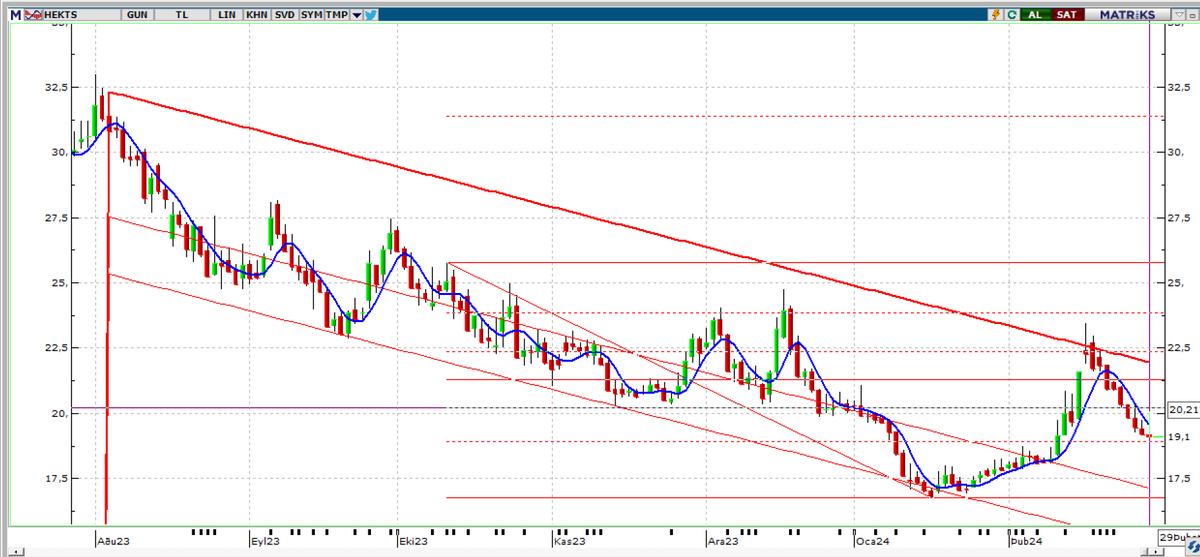Select the GUN period button
This screenshot has width=1200, height=557.
[x=138, y=15]
